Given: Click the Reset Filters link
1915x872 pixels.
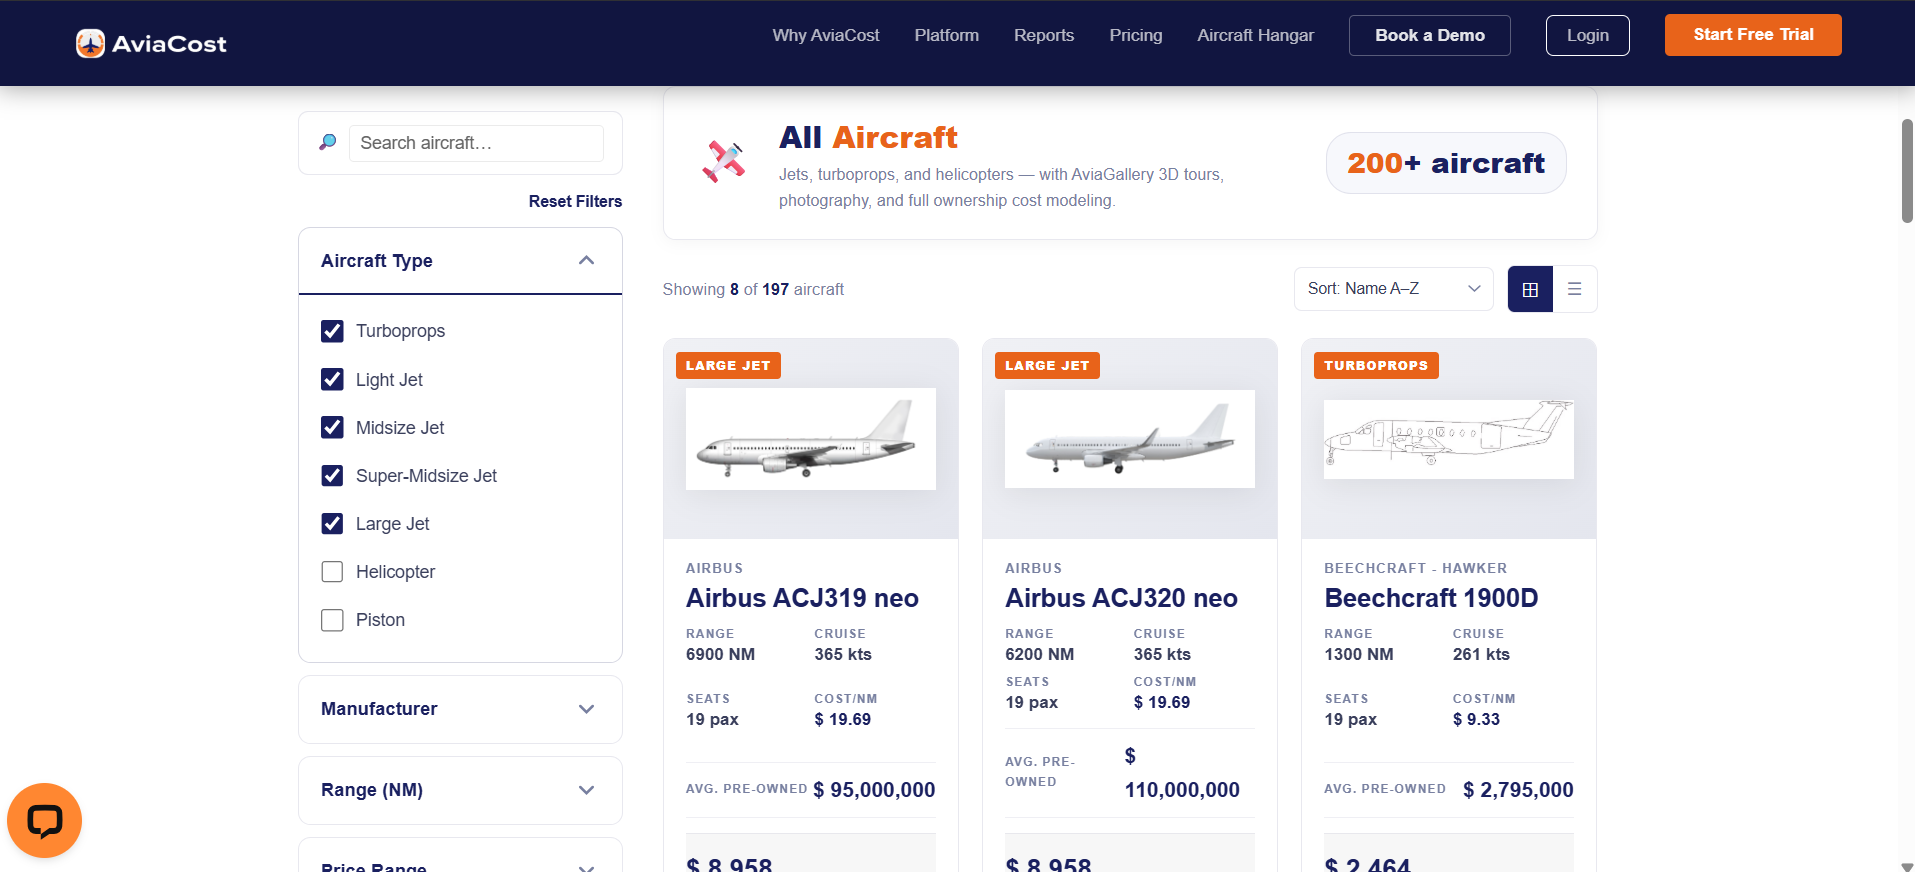Looking at the screenshot, I should [x=575, y=201].
